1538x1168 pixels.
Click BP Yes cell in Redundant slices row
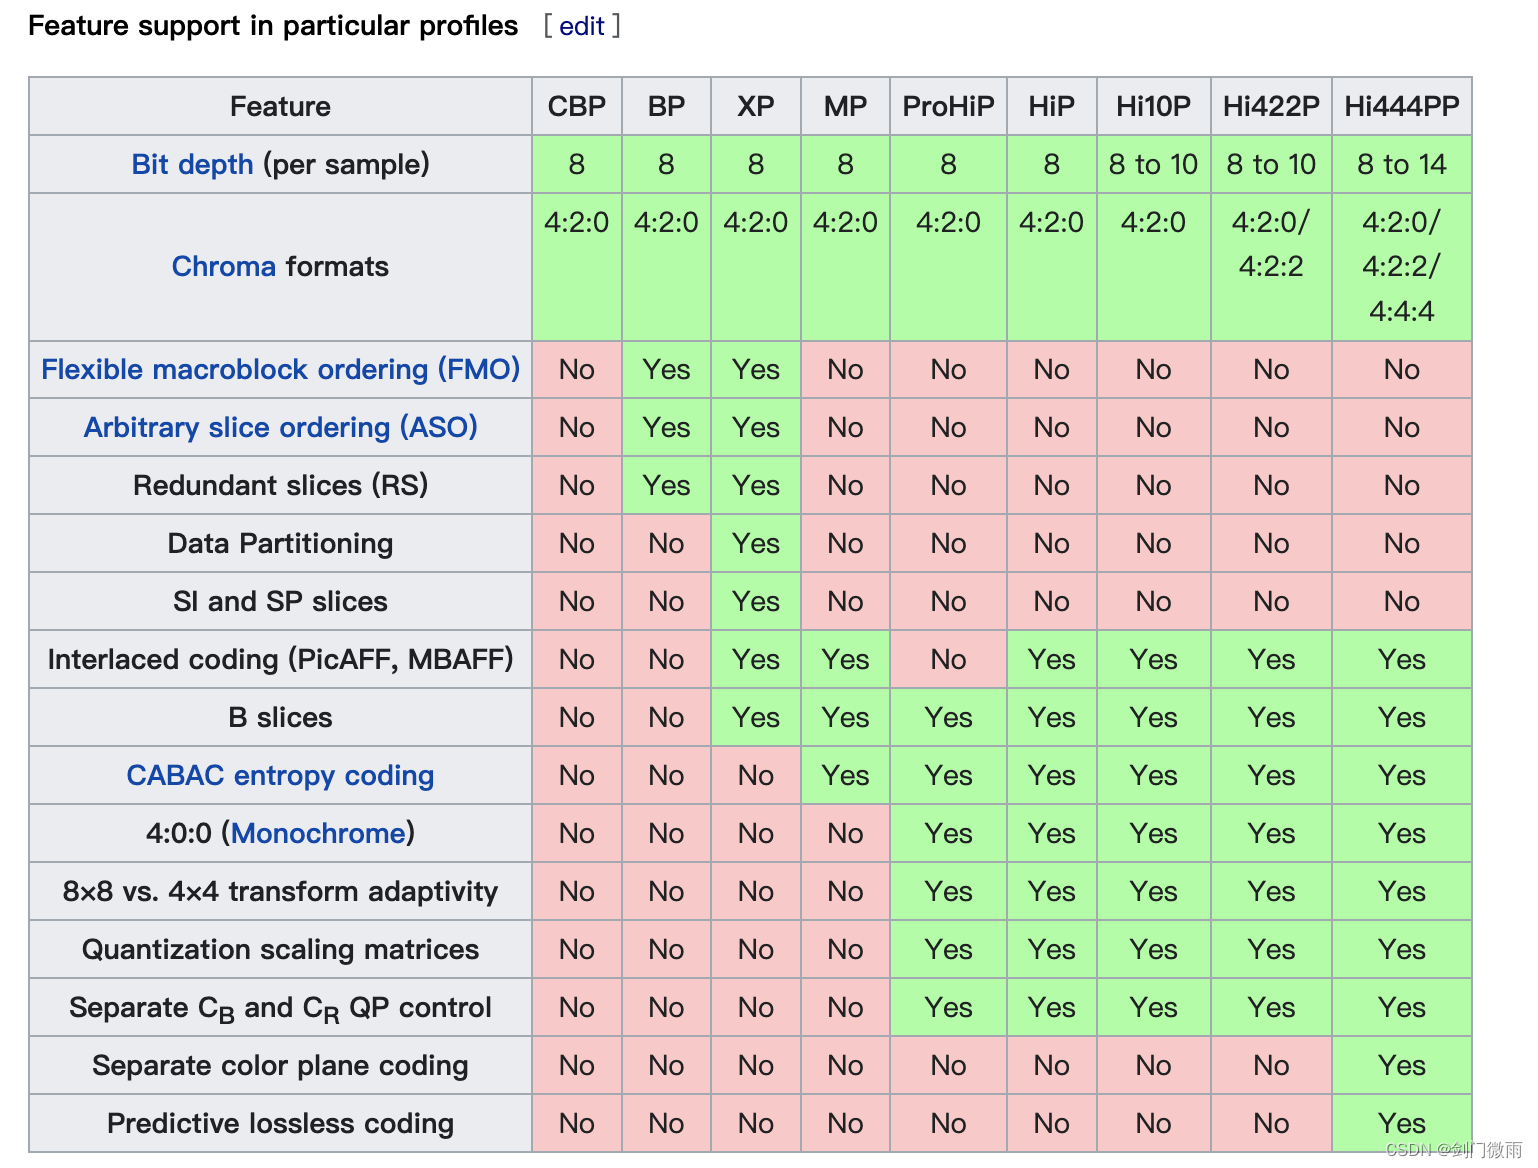point(666,485)
